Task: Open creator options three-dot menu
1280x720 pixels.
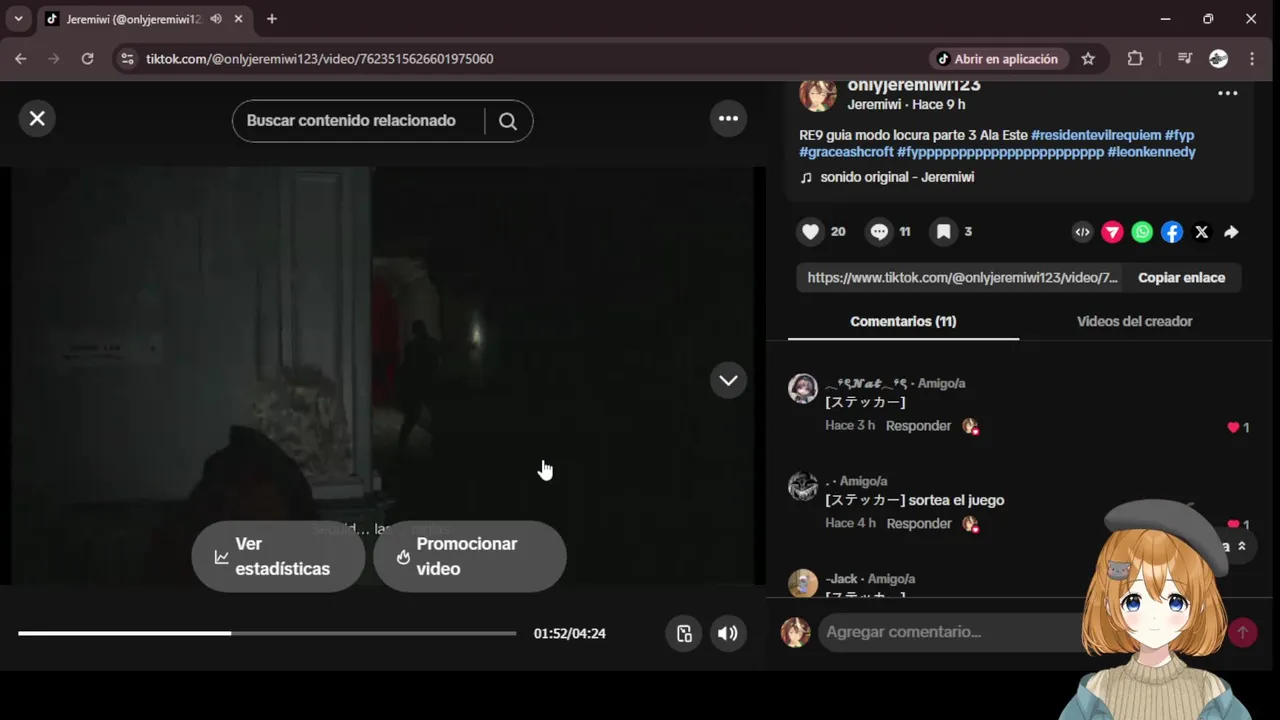Action: [x=1227, y=94]
